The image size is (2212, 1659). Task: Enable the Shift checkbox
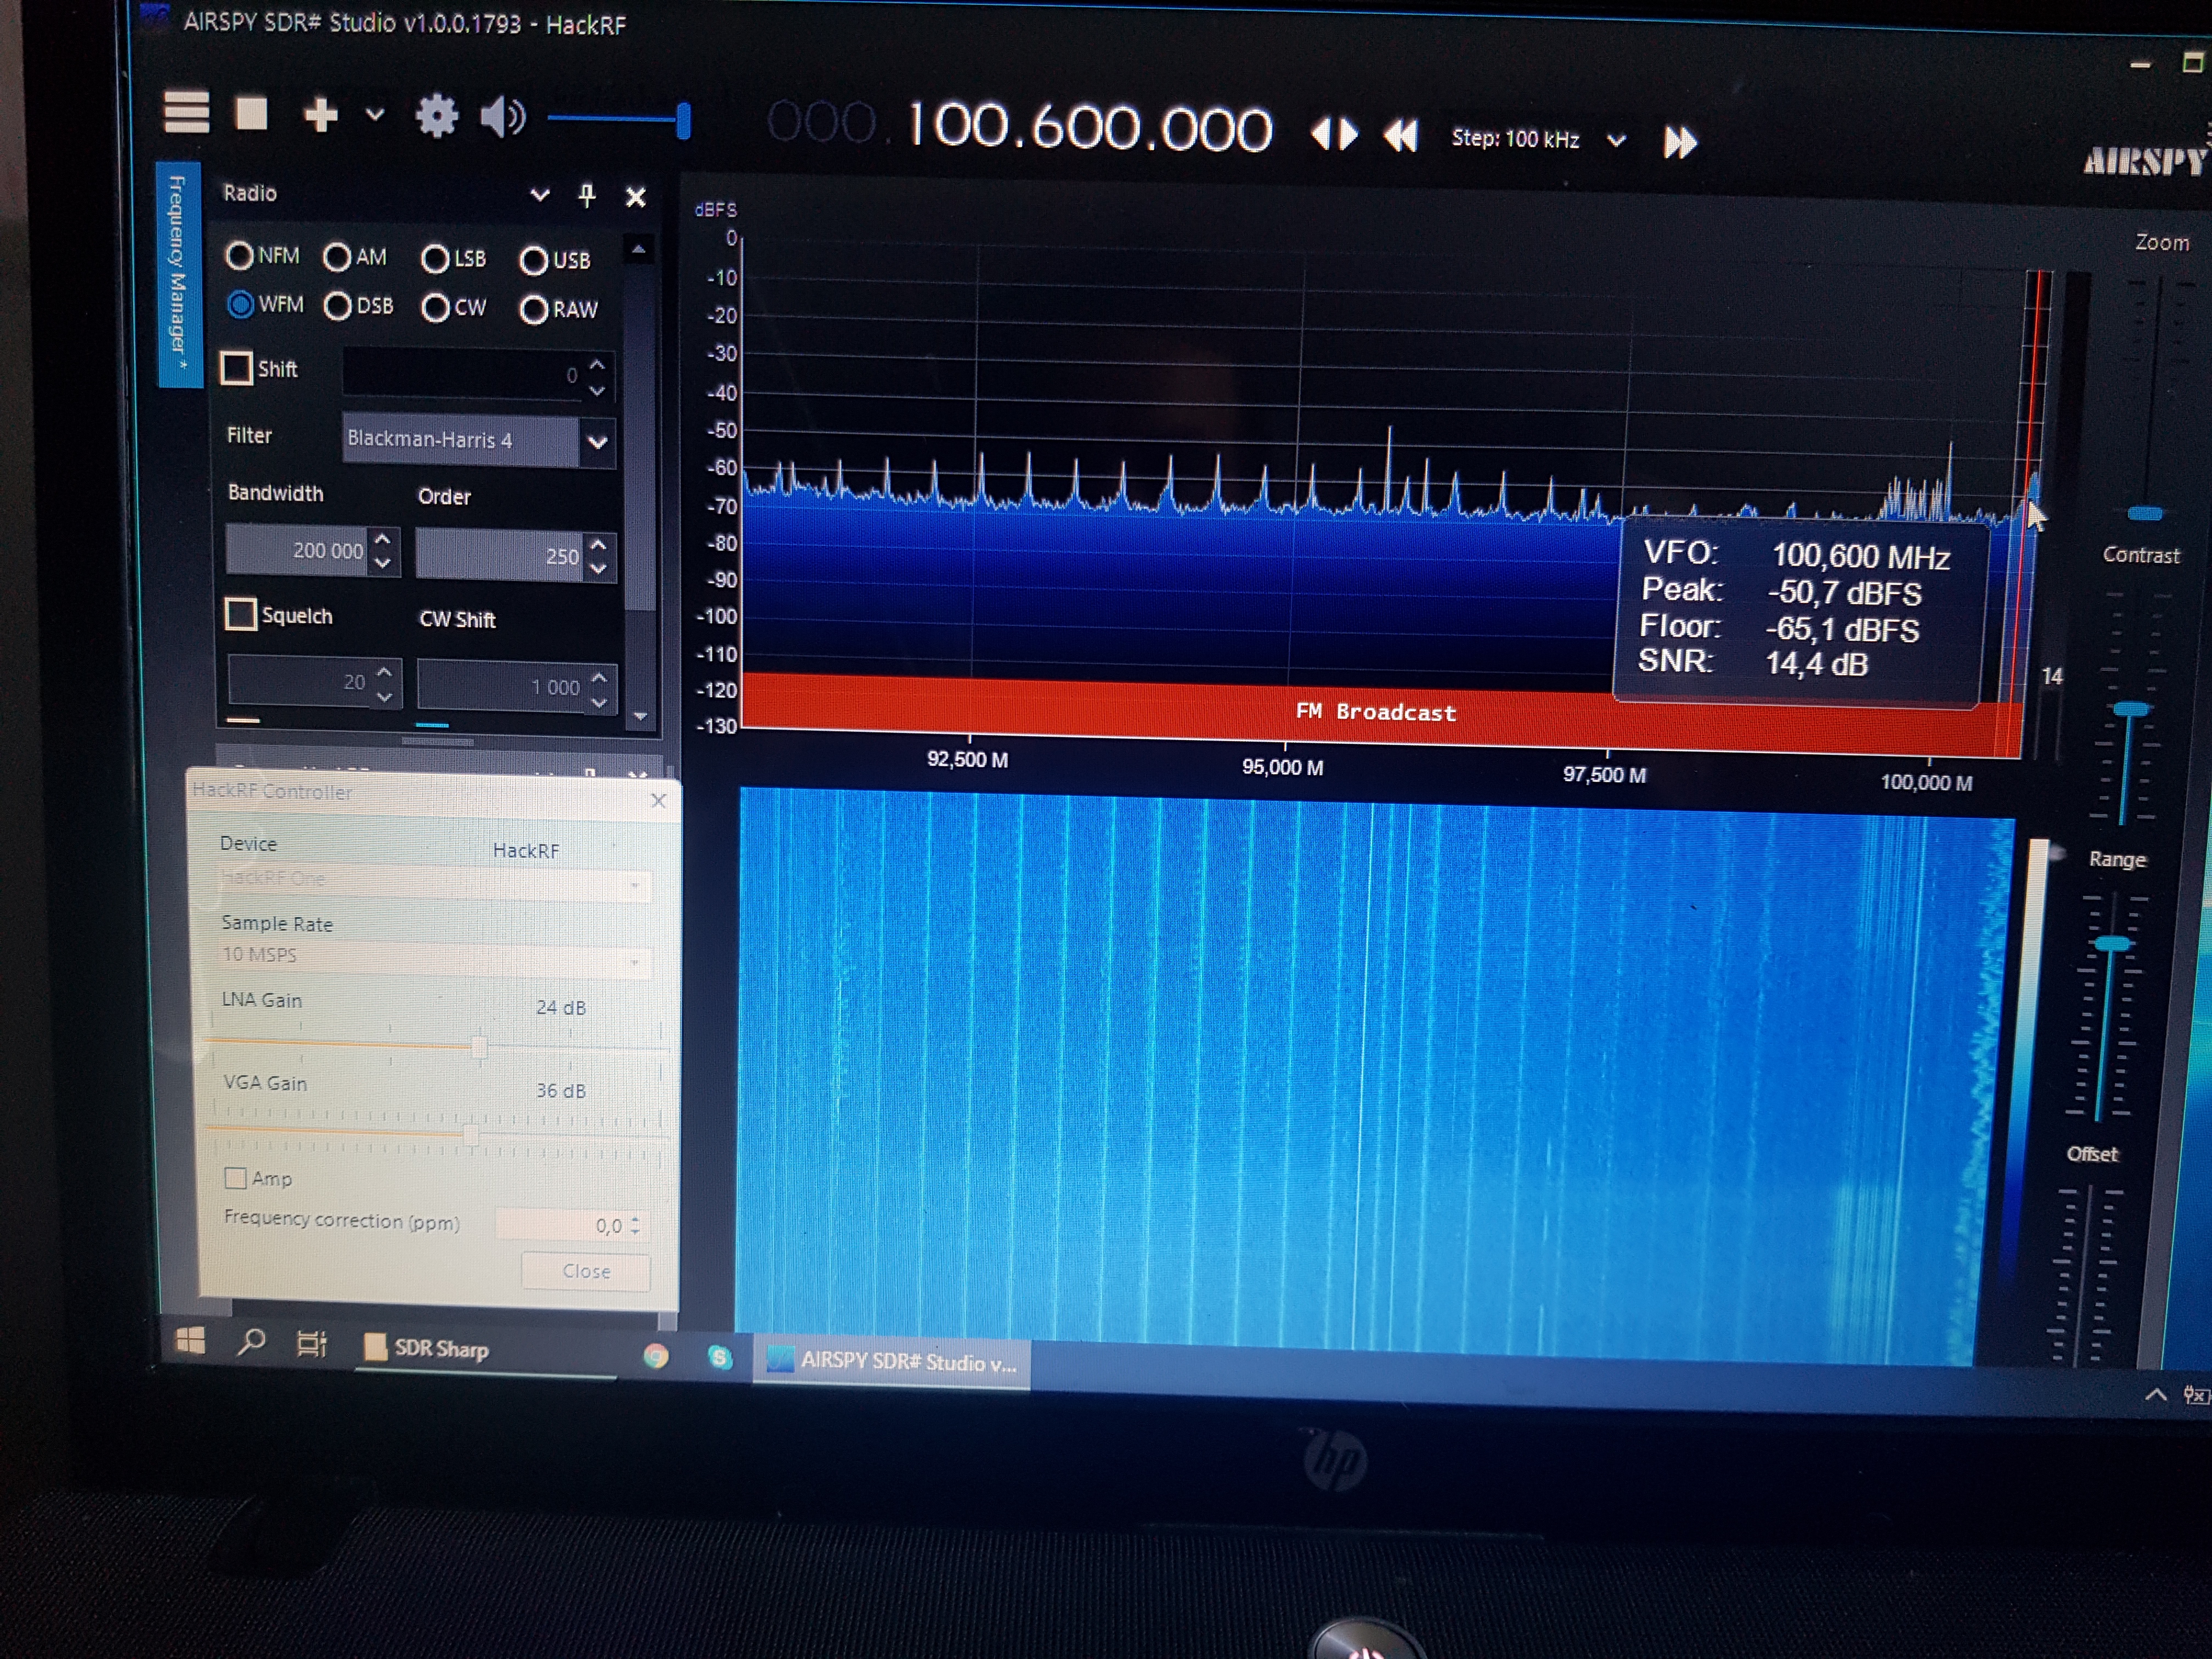coord(237,368)
